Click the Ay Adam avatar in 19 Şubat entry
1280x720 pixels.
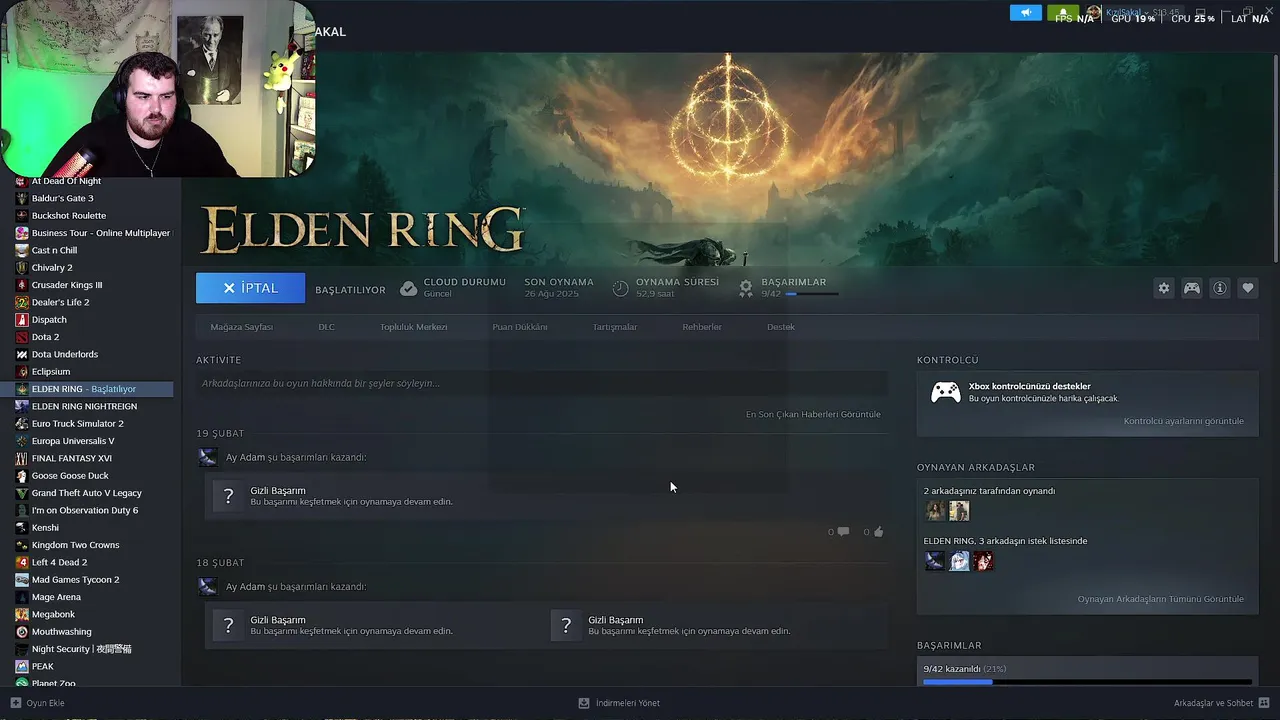click(x=207, y=457)
